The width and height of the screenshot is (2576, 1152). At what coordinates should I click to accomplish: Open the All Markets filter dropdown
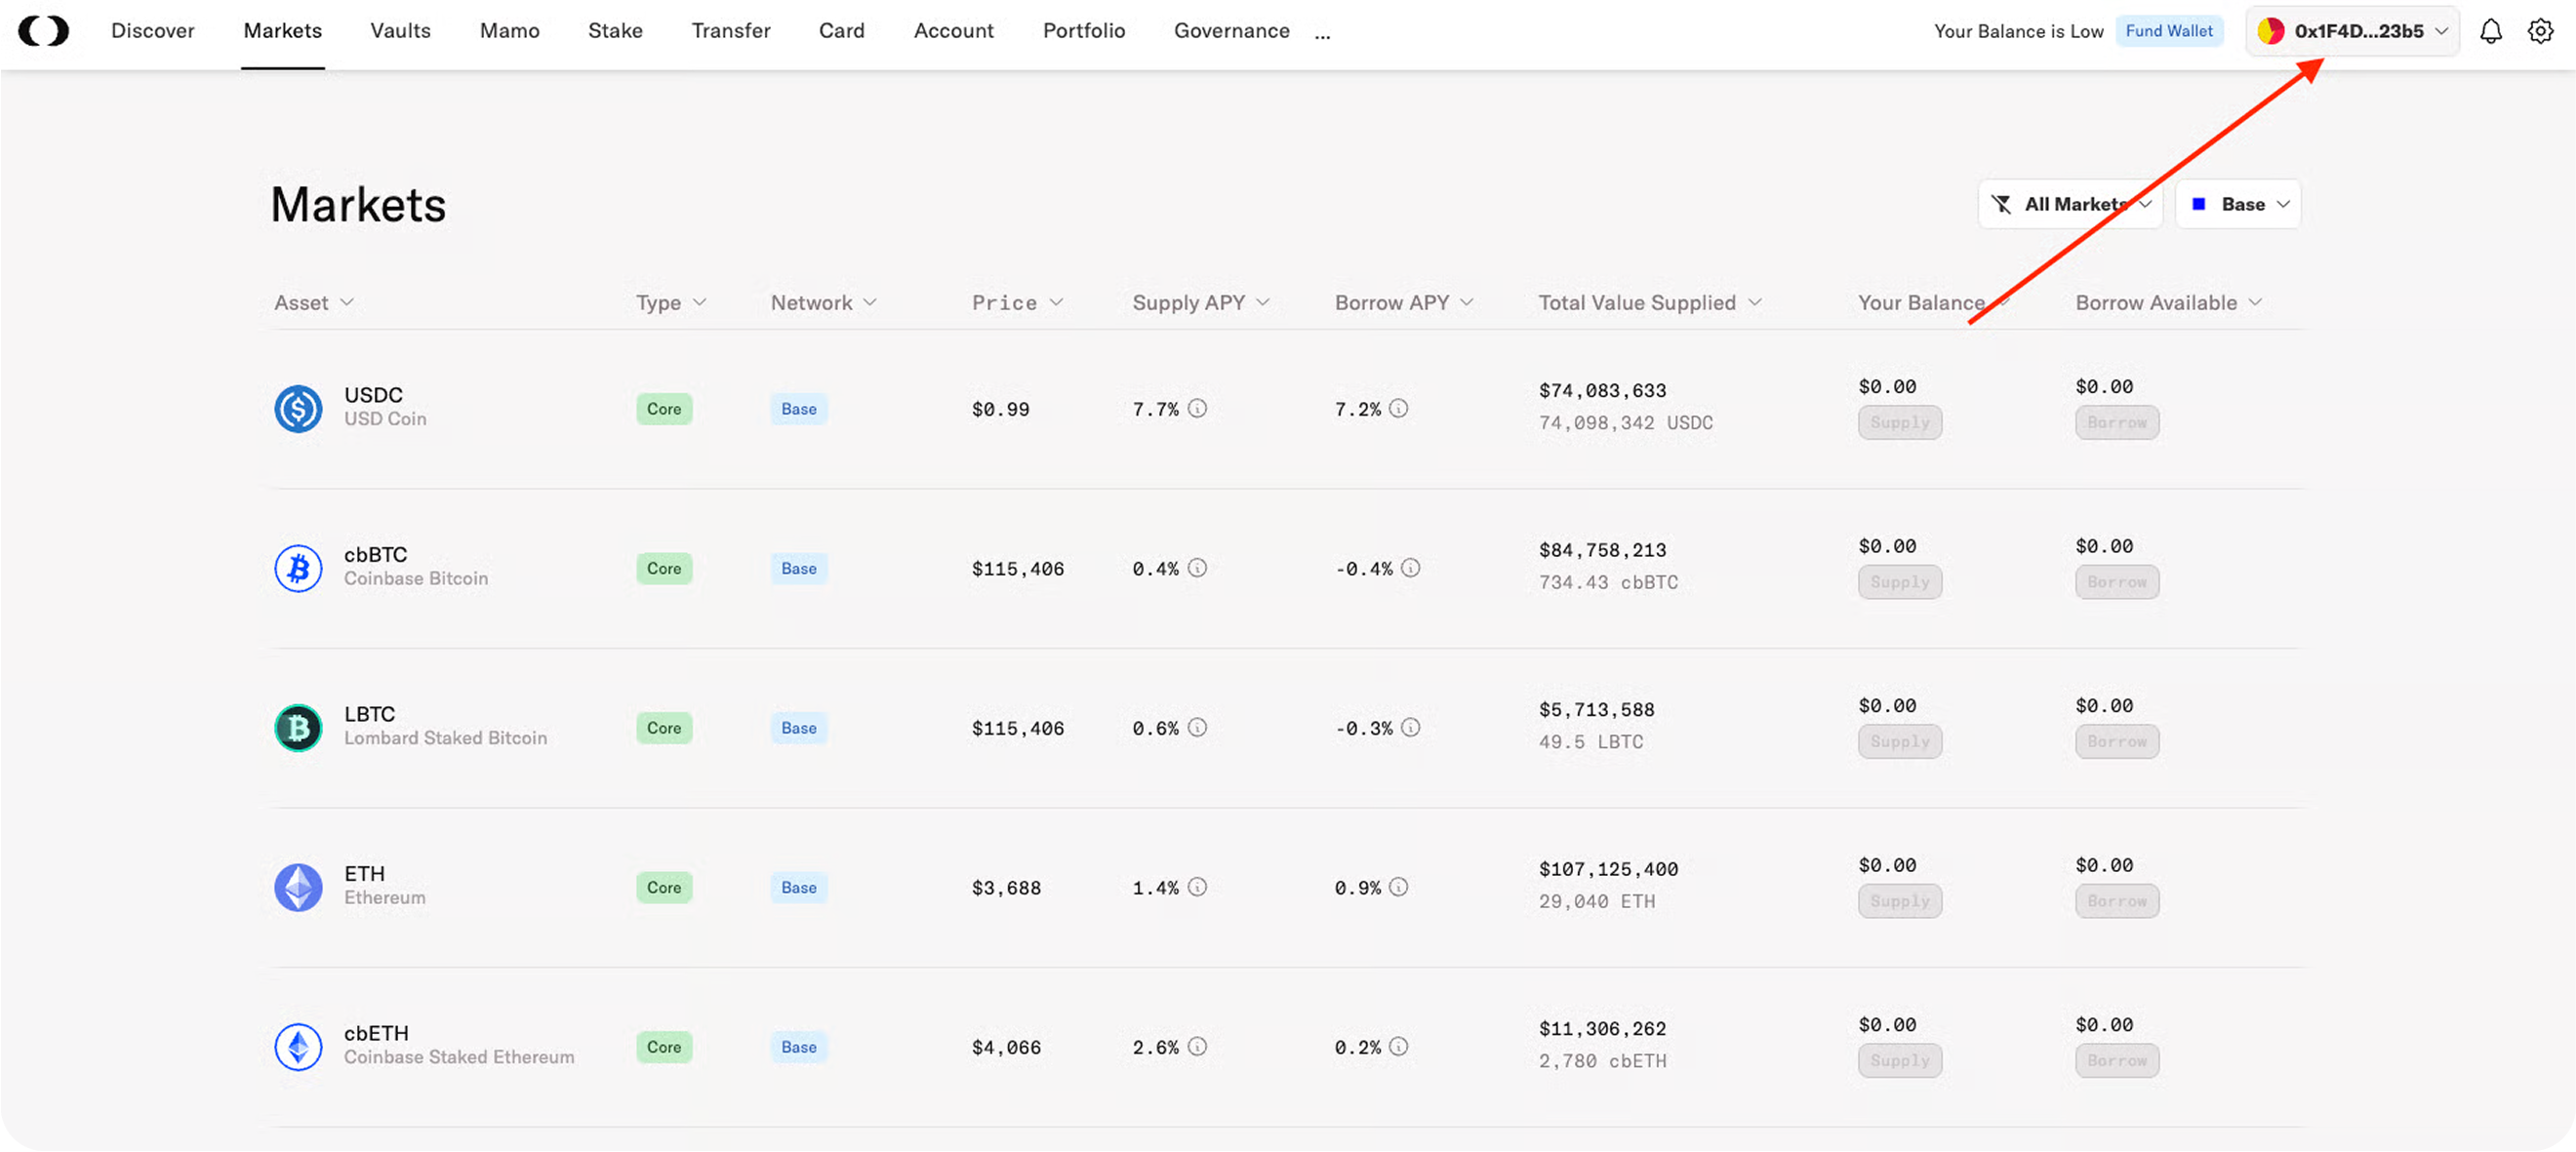tap(2070, 204)
